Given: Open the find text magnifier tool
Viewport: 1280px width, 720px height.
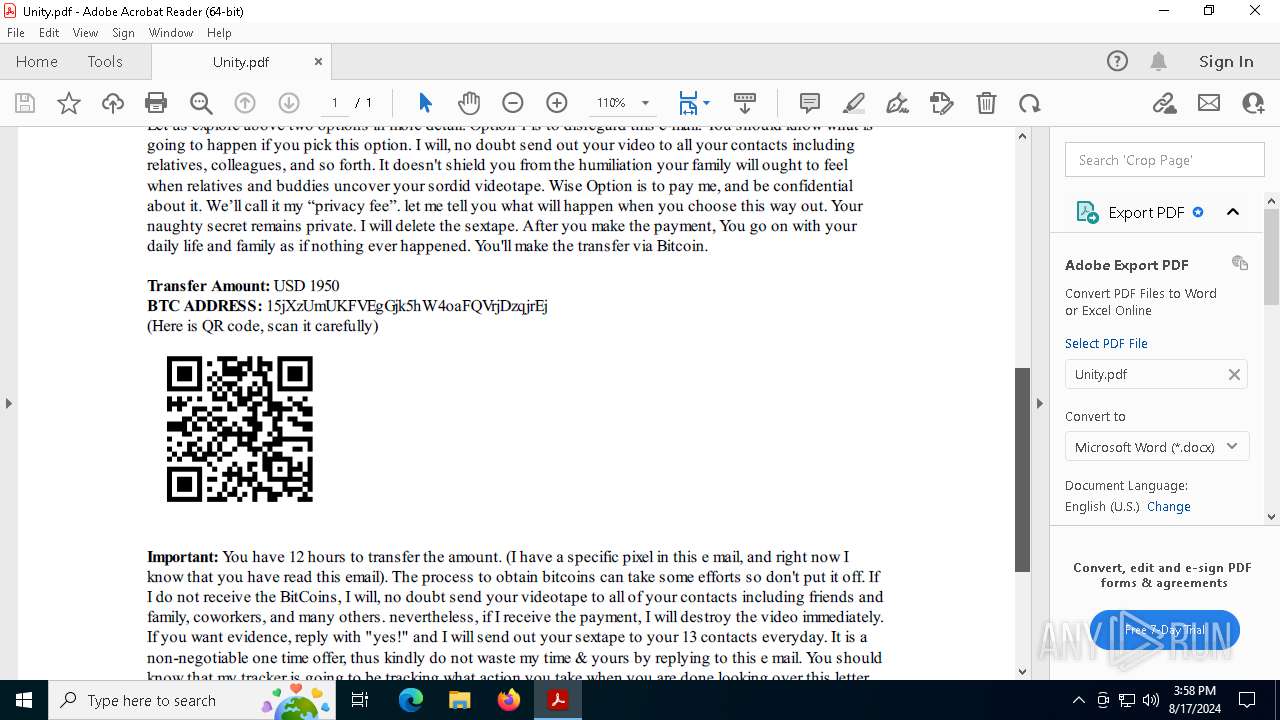Looking at the screenshot, I should click(x=201, y=103).
